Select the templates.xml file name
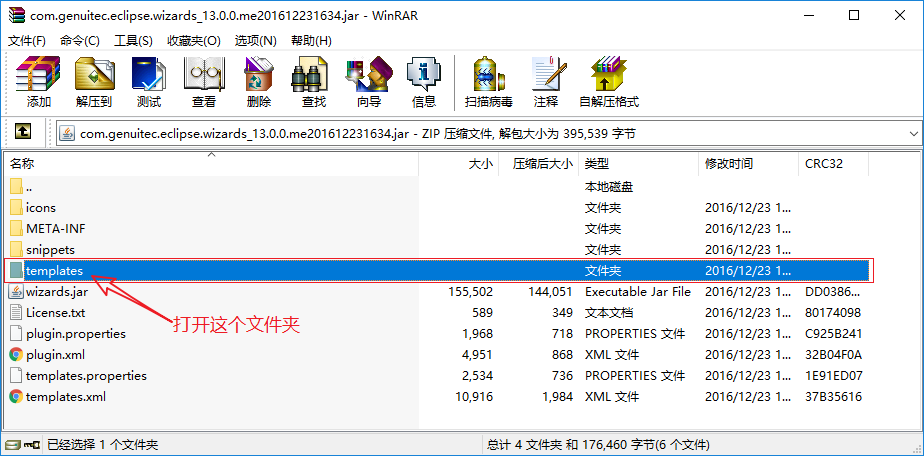 [66, 396]
